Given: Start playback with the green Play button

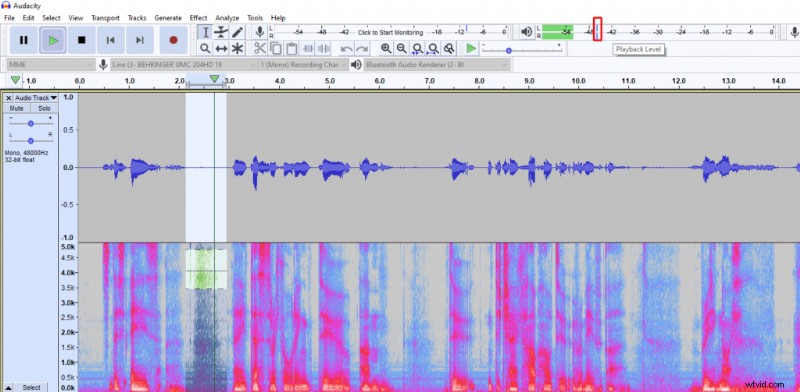Looking at the screenshot, I should pos(53,40).
